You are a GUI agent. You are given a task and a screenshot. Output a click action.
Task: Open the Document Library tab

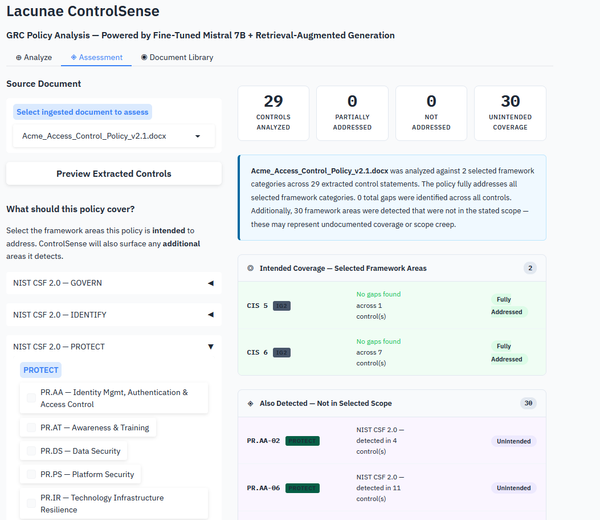[177, 57]
